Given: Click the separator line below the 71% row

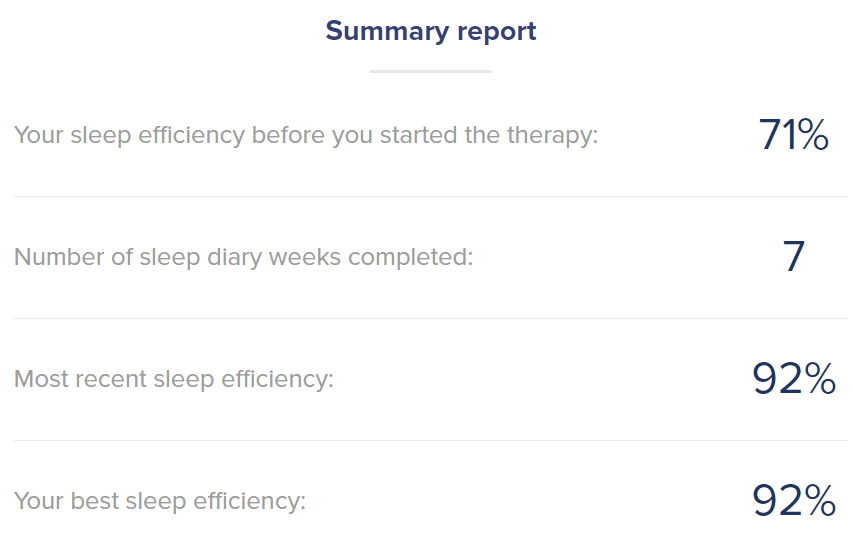Looking at the screenshot, I should (430, 196).
